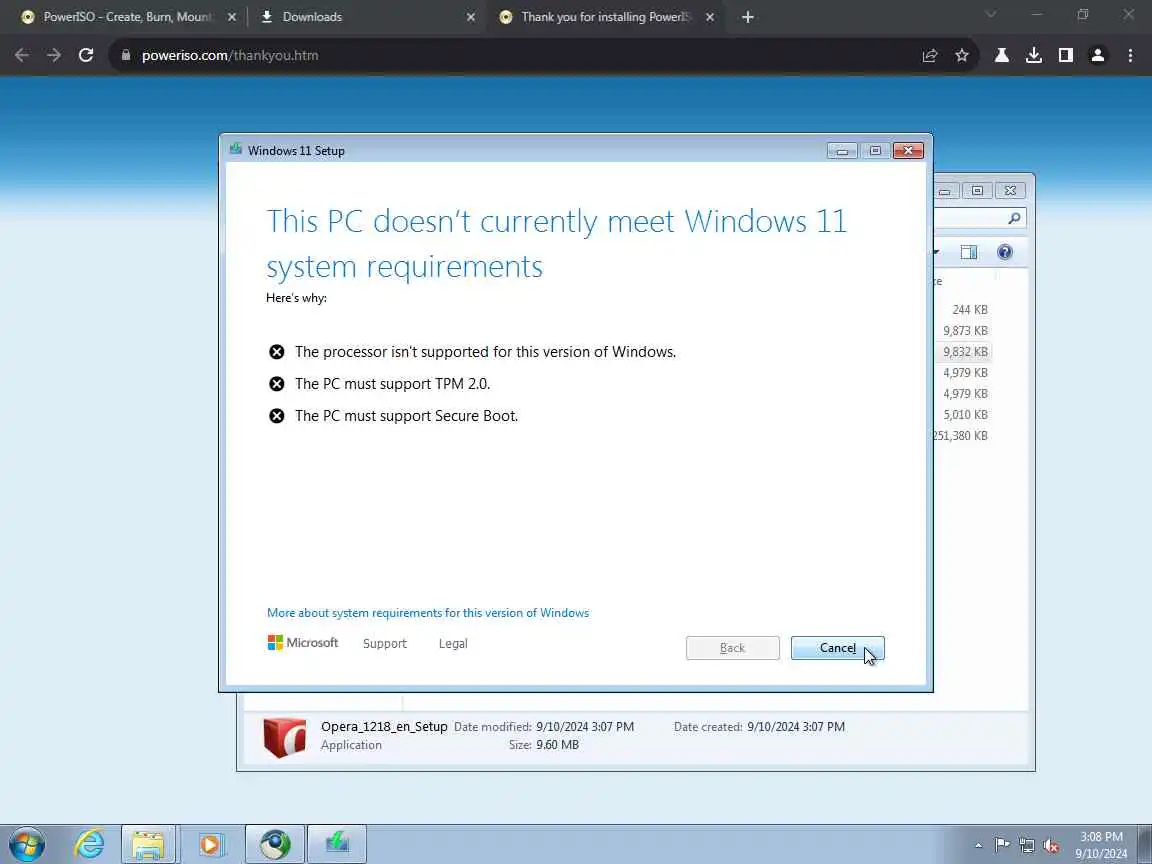1152x864 pixels.
Task: Close the Downloads tab
Action: [x=470, y=17]
